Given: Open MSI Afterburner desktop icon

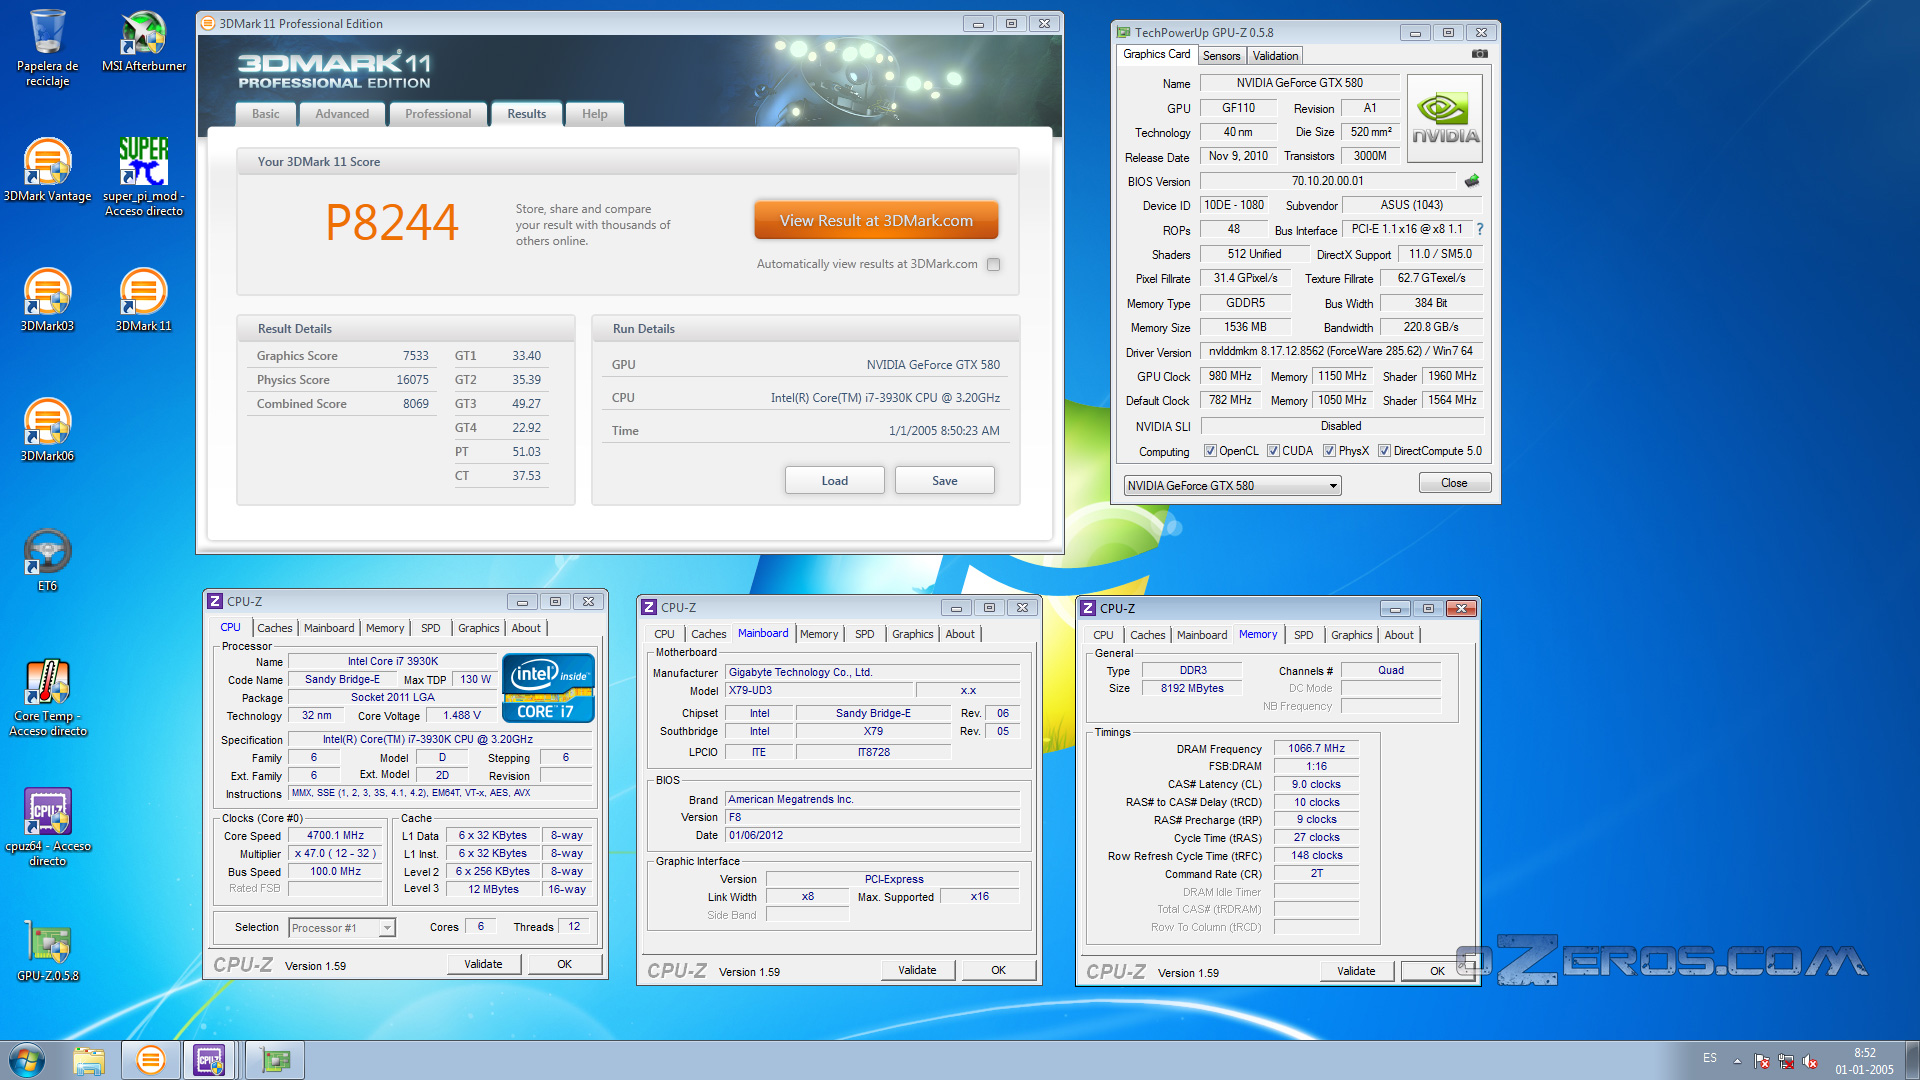Looking at the screenshot, I should 144,42.
